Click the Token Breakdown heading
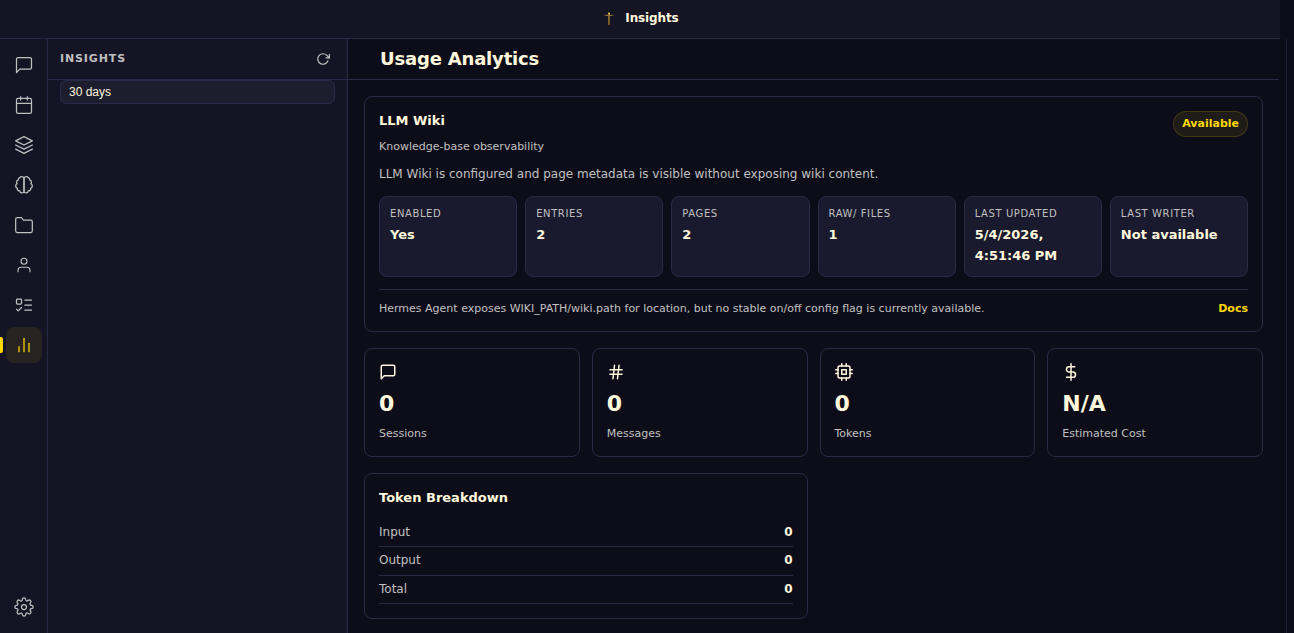The width and height of the screenshot is (1294, 633). coord(443,498)
